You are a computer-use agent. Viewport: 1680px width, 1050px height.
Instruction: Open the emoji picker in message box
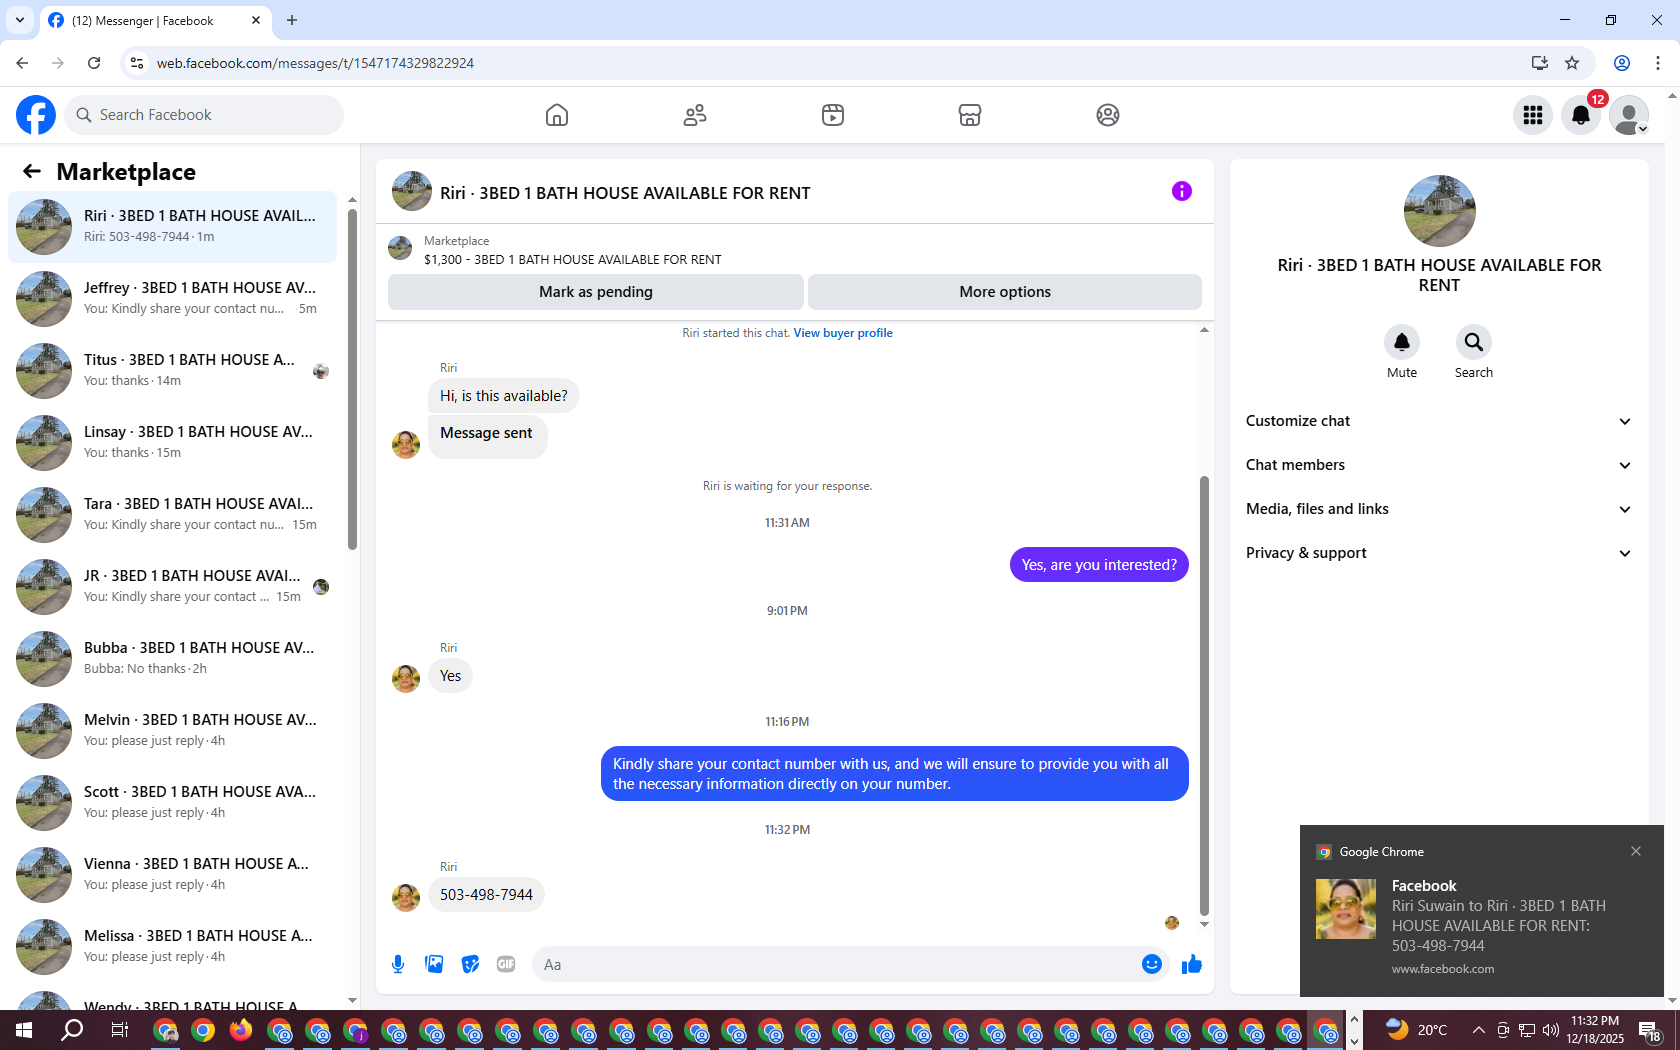coord(1152,964)
